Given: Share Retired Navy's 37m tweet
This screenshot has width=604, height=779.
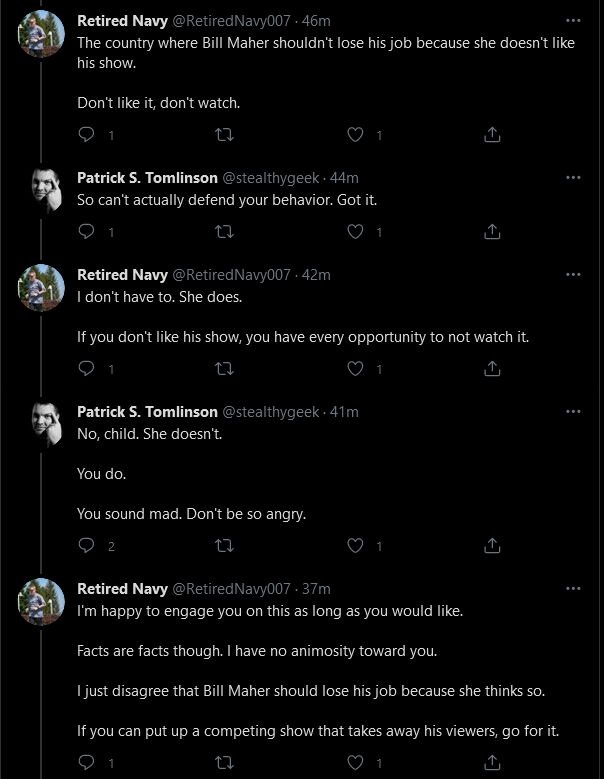Looking at the screenshot, I should tap(492, 762).
